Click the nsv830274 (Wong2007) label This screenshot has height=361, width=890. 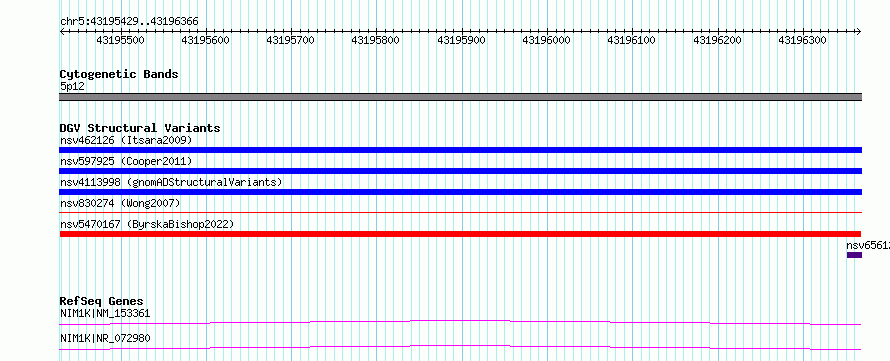coord(120,203)
